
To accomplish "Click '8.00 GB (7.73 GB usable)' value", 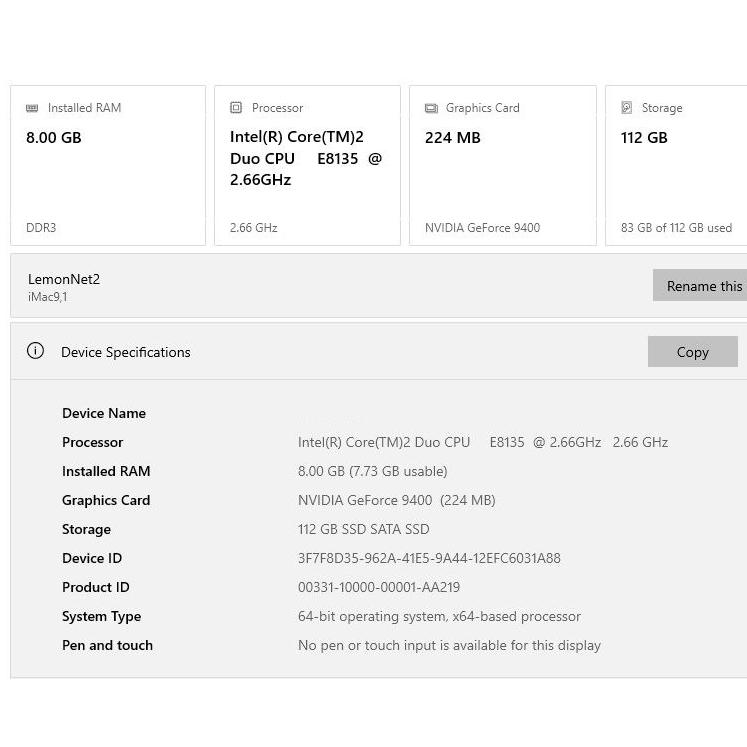I will [x=373, y=471].
